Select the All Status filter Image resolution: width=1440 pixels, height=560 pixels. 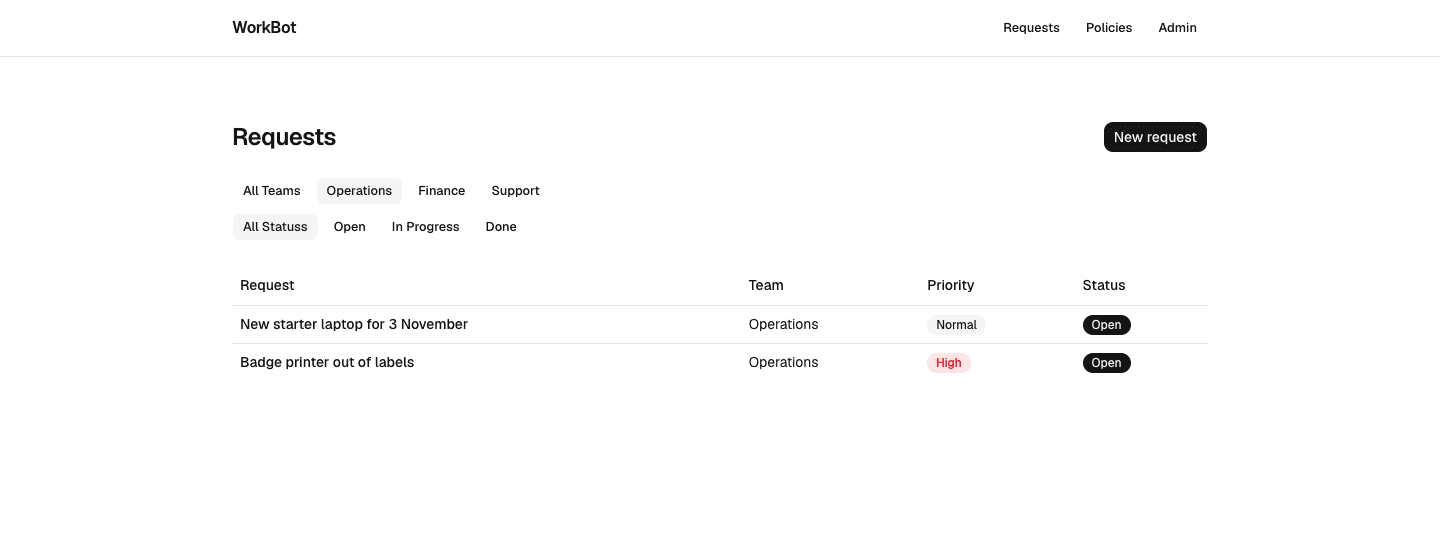coord(275,227)
